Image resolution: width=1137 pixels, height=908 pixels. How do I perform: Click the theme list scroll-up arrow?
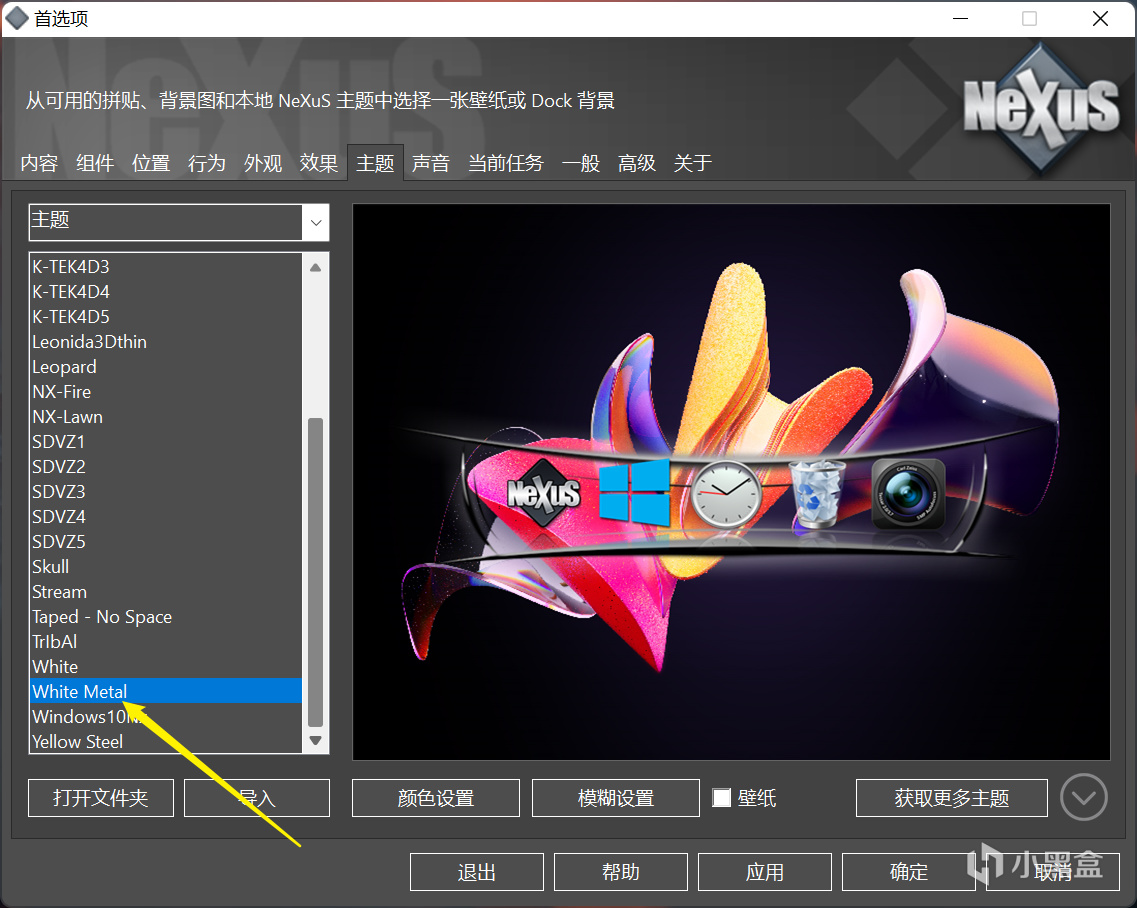click(315, 267)
